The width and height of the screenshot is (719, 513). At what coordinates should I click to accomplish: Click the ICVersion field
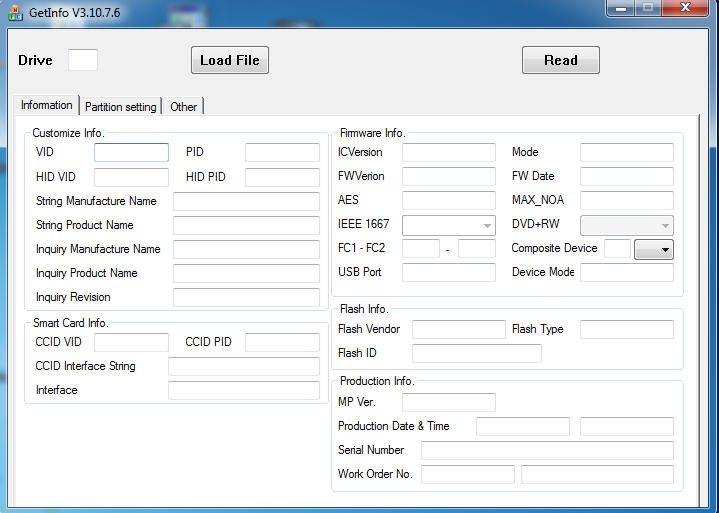coord(448,152)
